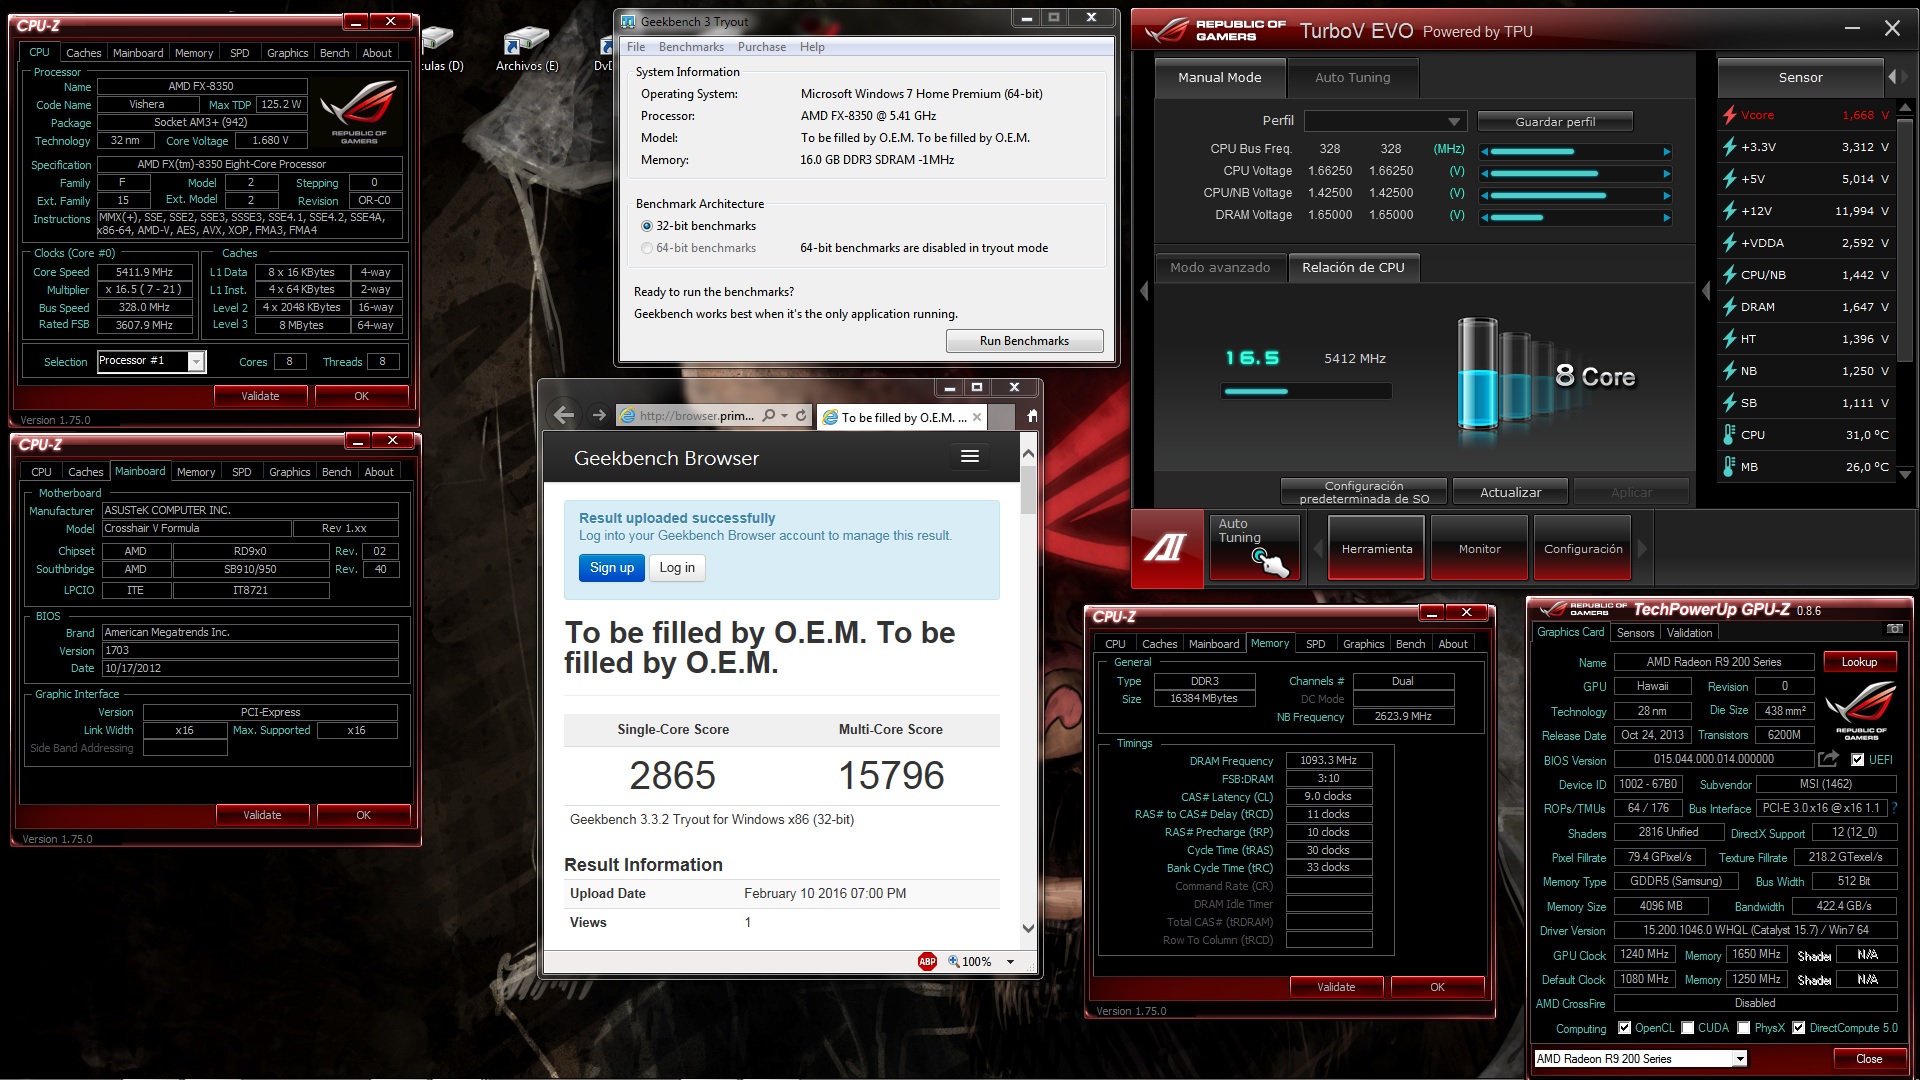
Task: Toggle the UEFI checkbox in GPU-Z
Action: tap(1857, 760)
